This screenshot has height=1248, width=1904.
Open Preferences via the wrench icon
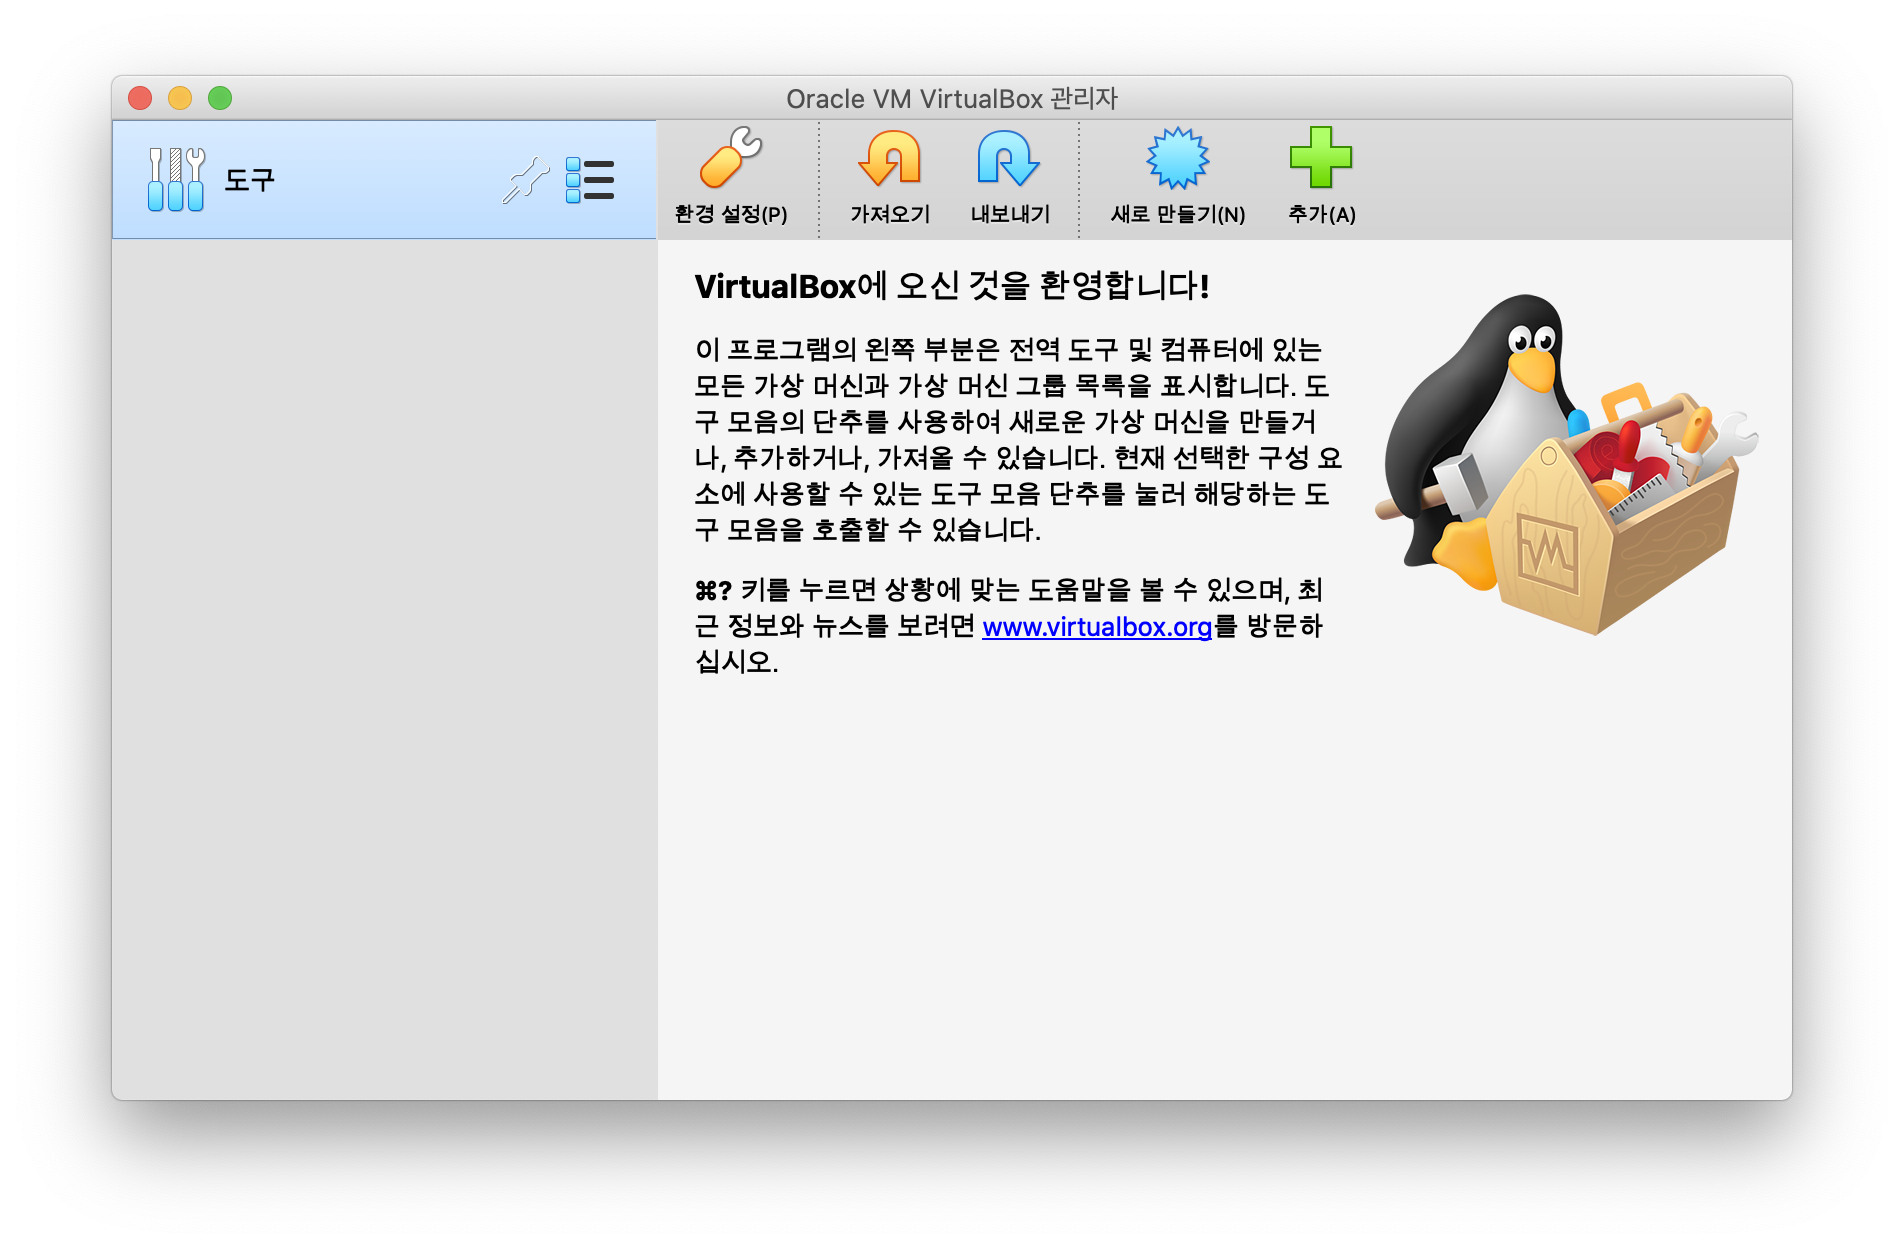click(x=731, y=158)
